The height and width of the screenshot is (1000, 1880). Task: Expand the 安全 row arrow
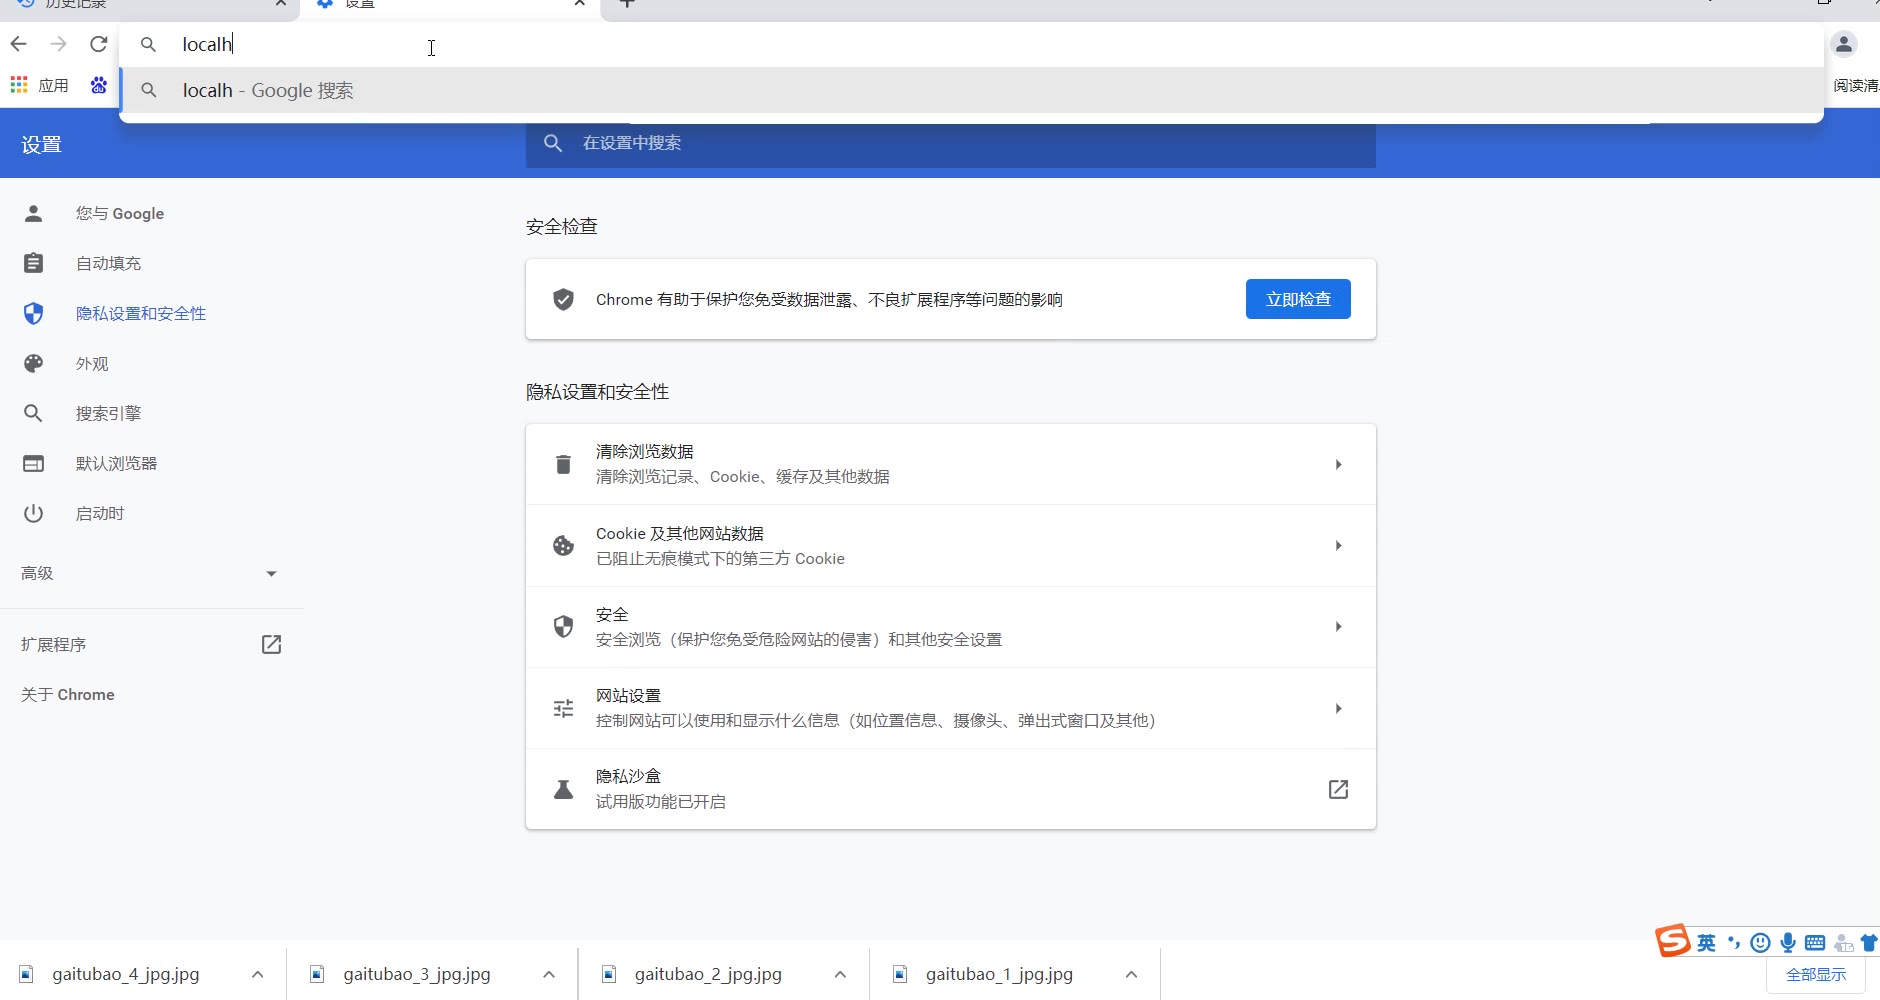tap(1338, 626)
